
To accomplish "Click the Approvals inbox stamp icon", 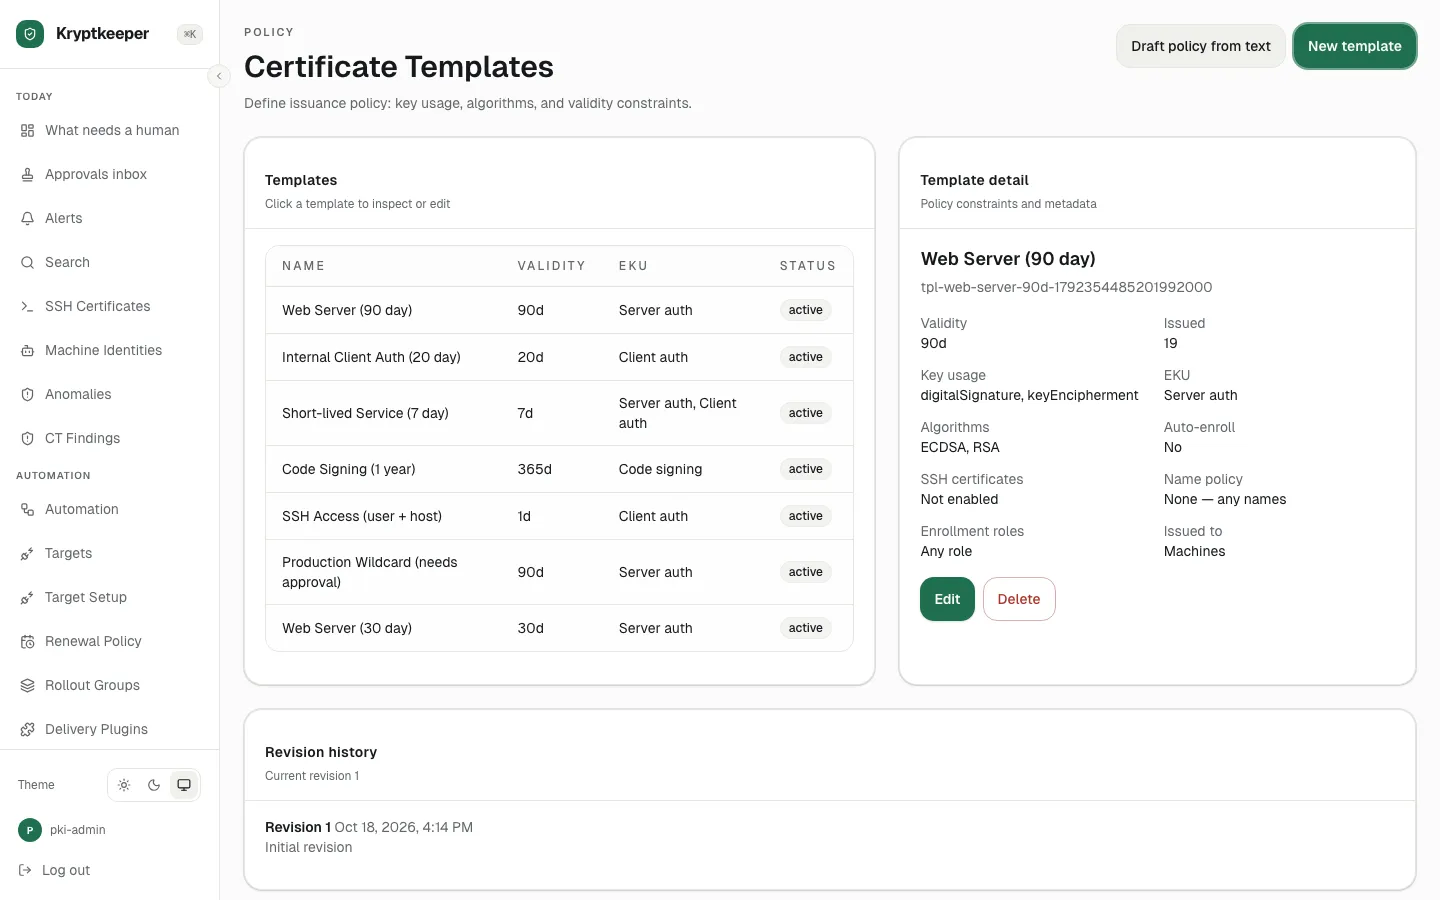I will pyautogui.click(x=28, y=175).
